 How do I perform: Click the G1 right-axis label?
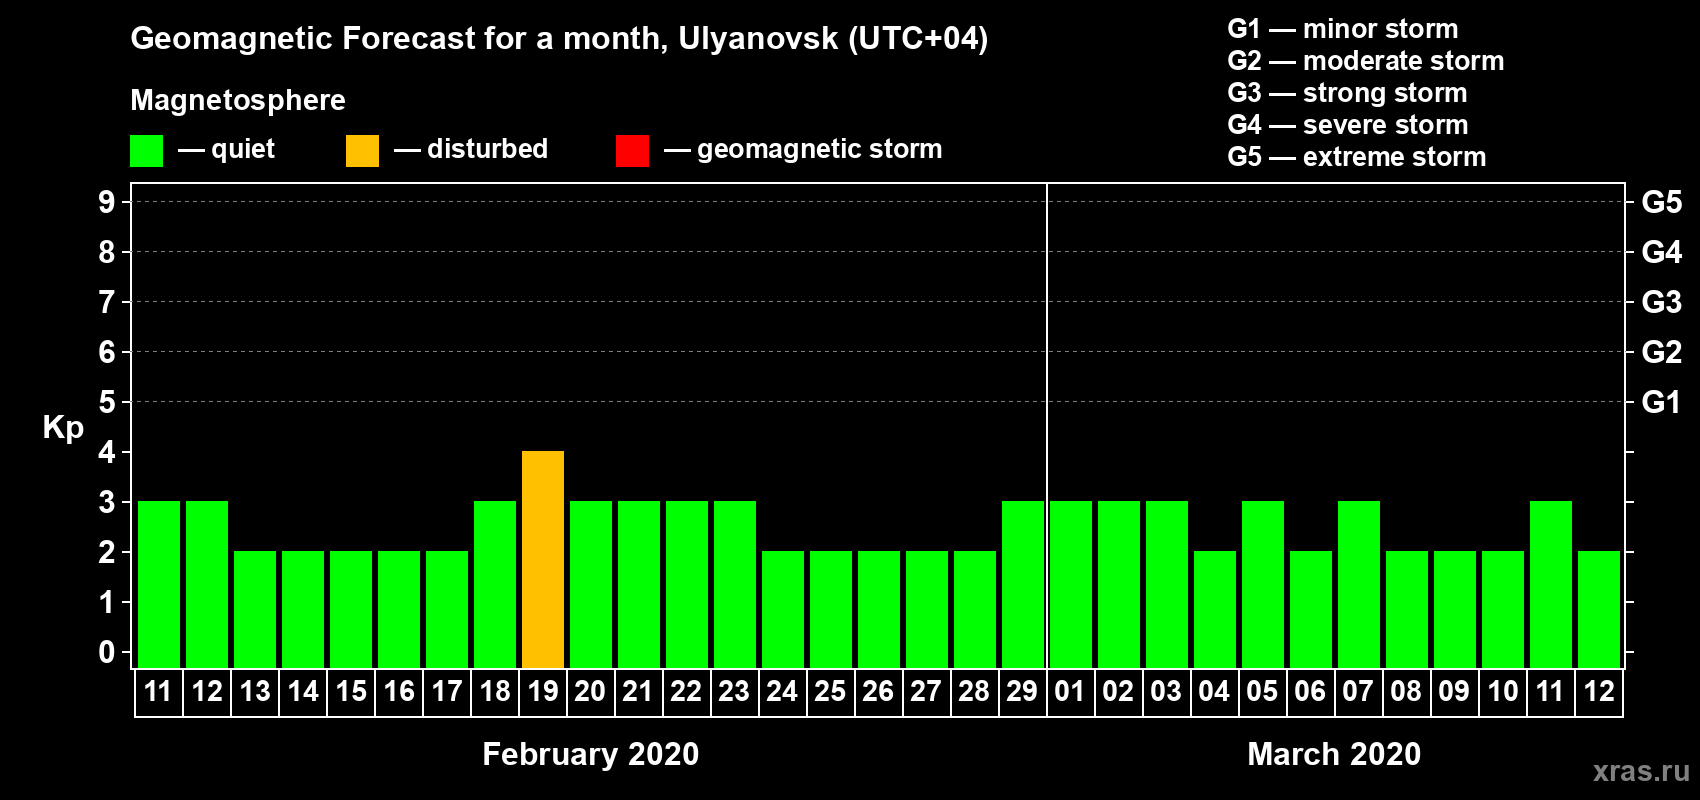[1662, 402]
